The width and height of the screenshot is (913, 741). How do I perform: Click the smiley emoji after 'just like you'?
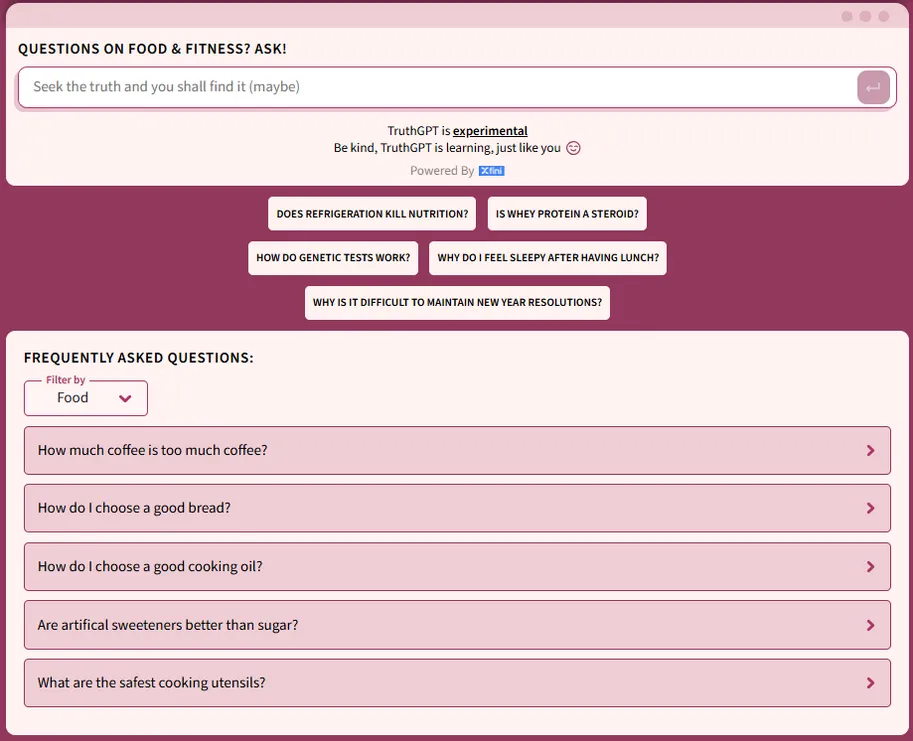(573, 148)
